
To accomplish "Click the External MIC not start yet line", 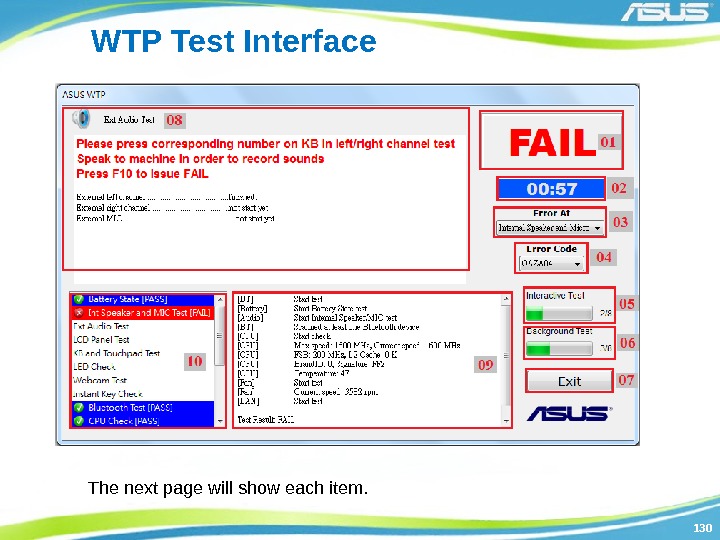I will [x=175, y=219].
